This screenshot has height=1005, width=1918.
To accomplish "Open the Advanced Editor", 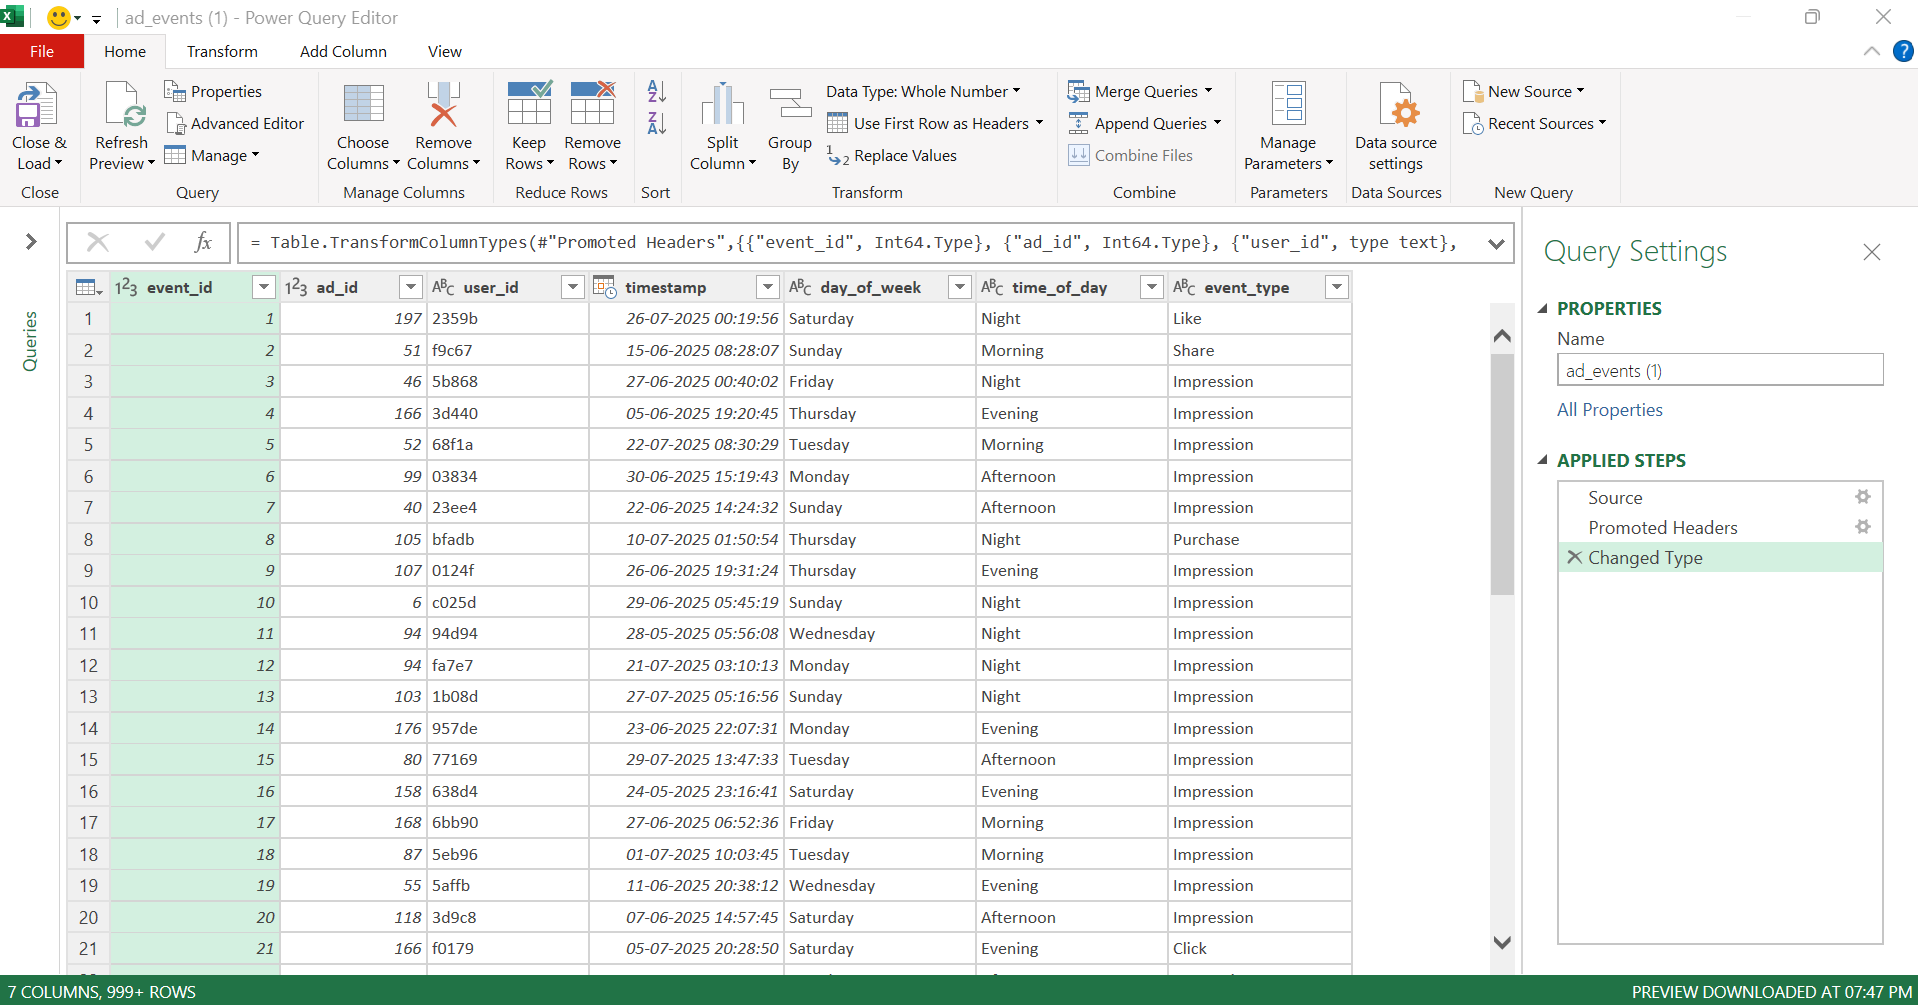I will pyautogui.click(x=235, y=123).
